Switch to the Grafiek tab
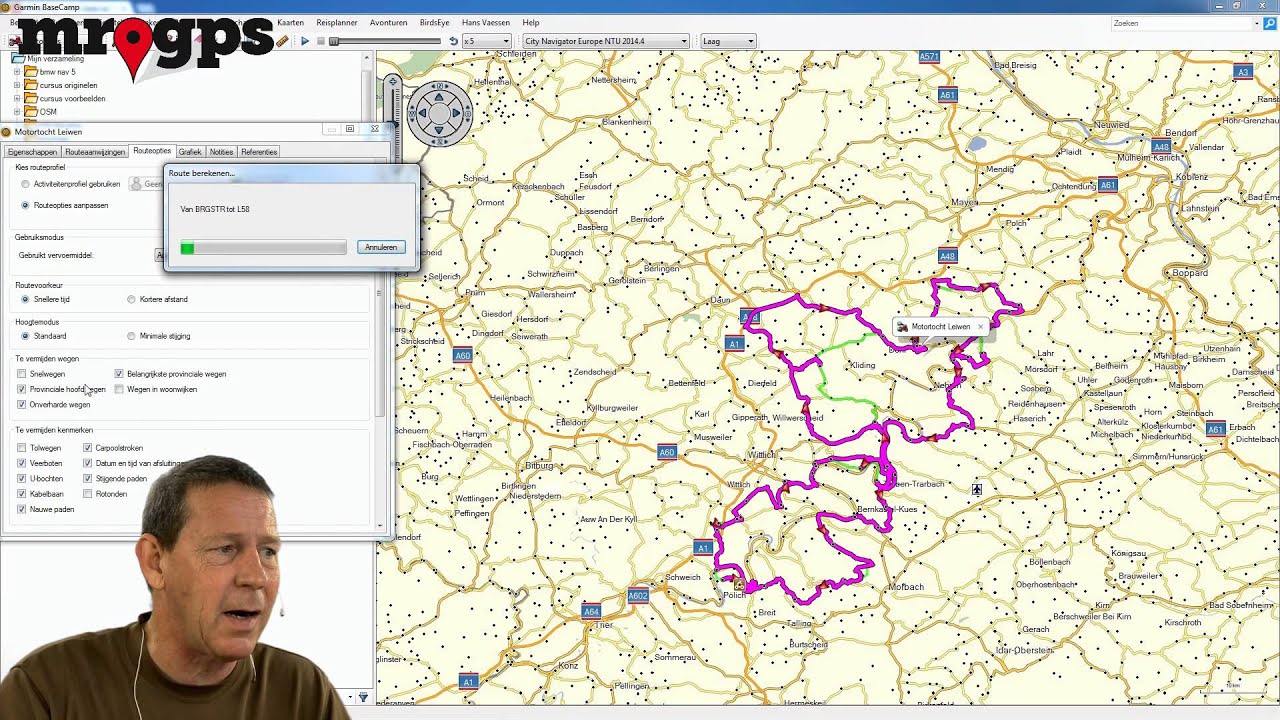 [190, 152]
